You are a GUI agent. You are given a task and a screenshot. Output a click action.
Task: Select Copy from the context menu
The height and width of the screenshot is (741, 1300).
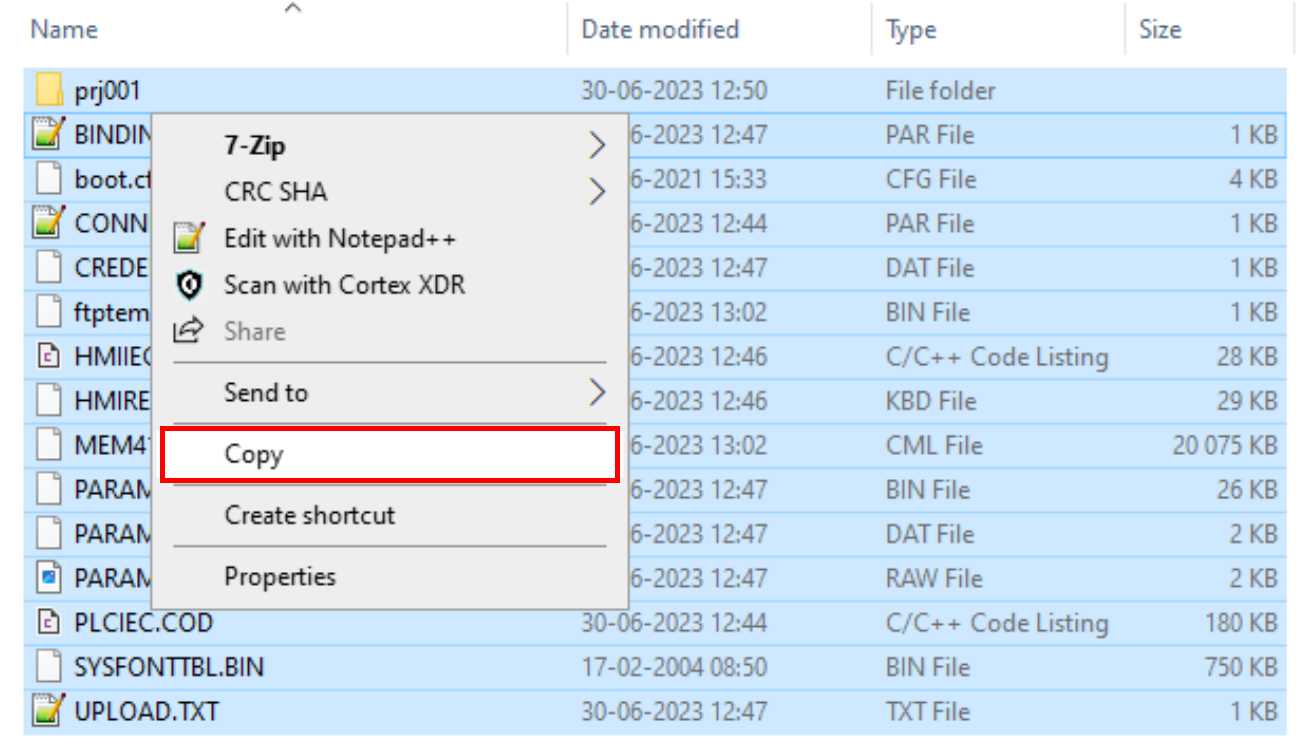pyautogui.click(x=254, y=455)
